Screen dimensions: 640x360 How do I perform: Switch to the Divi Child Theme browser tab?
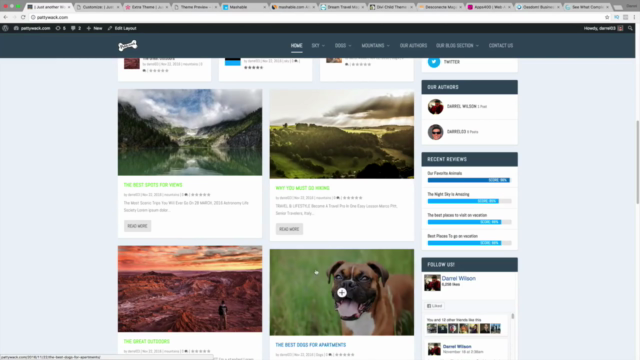click(391, 7)
